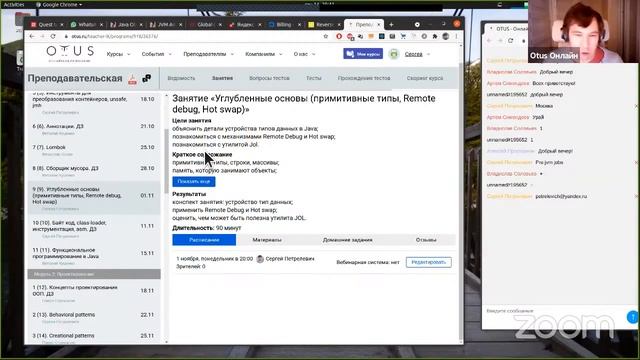Open the Chrome extensions puzzle icon
The width and height of the screenshot is (640, 360).
pyautogui.click(x=435, y=36)
